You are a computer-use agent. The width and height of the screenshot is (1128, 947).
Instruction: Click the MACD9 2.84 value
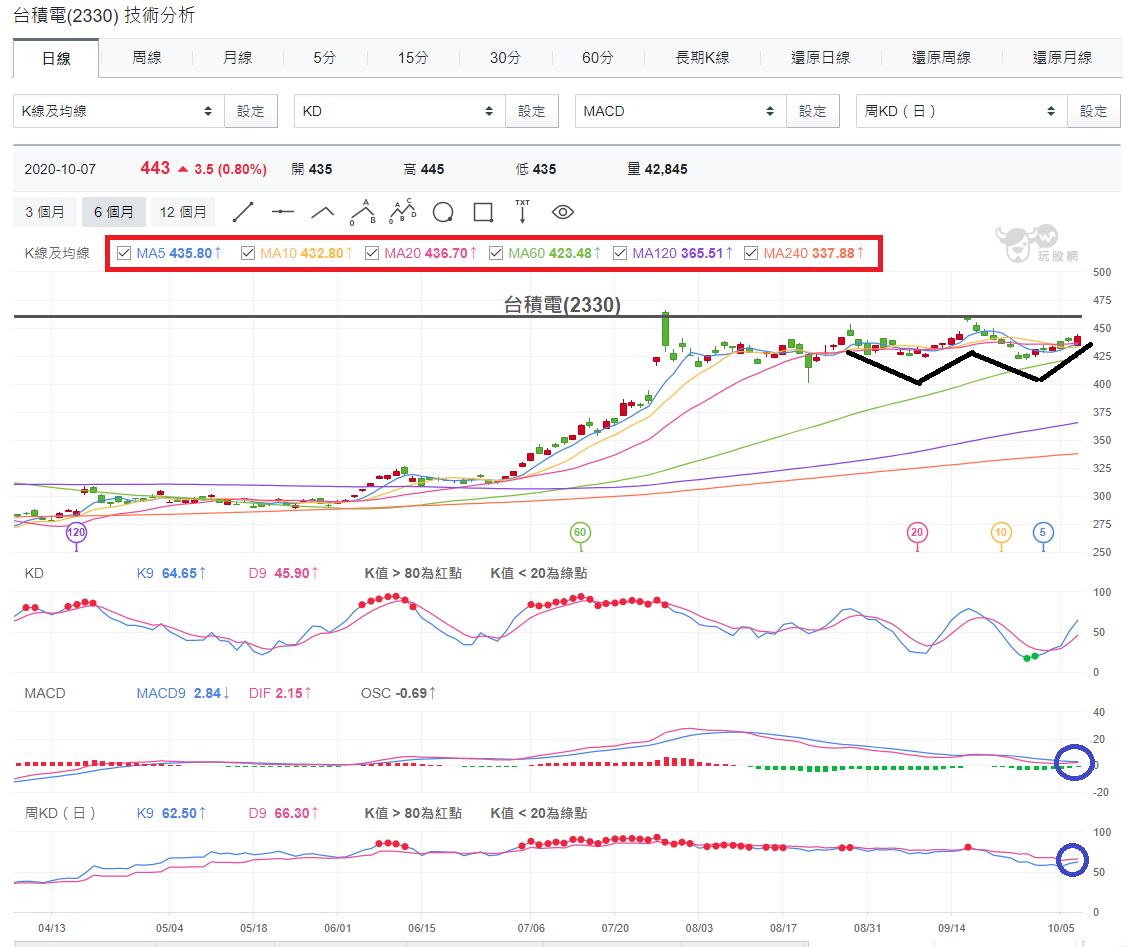point(183,694)
